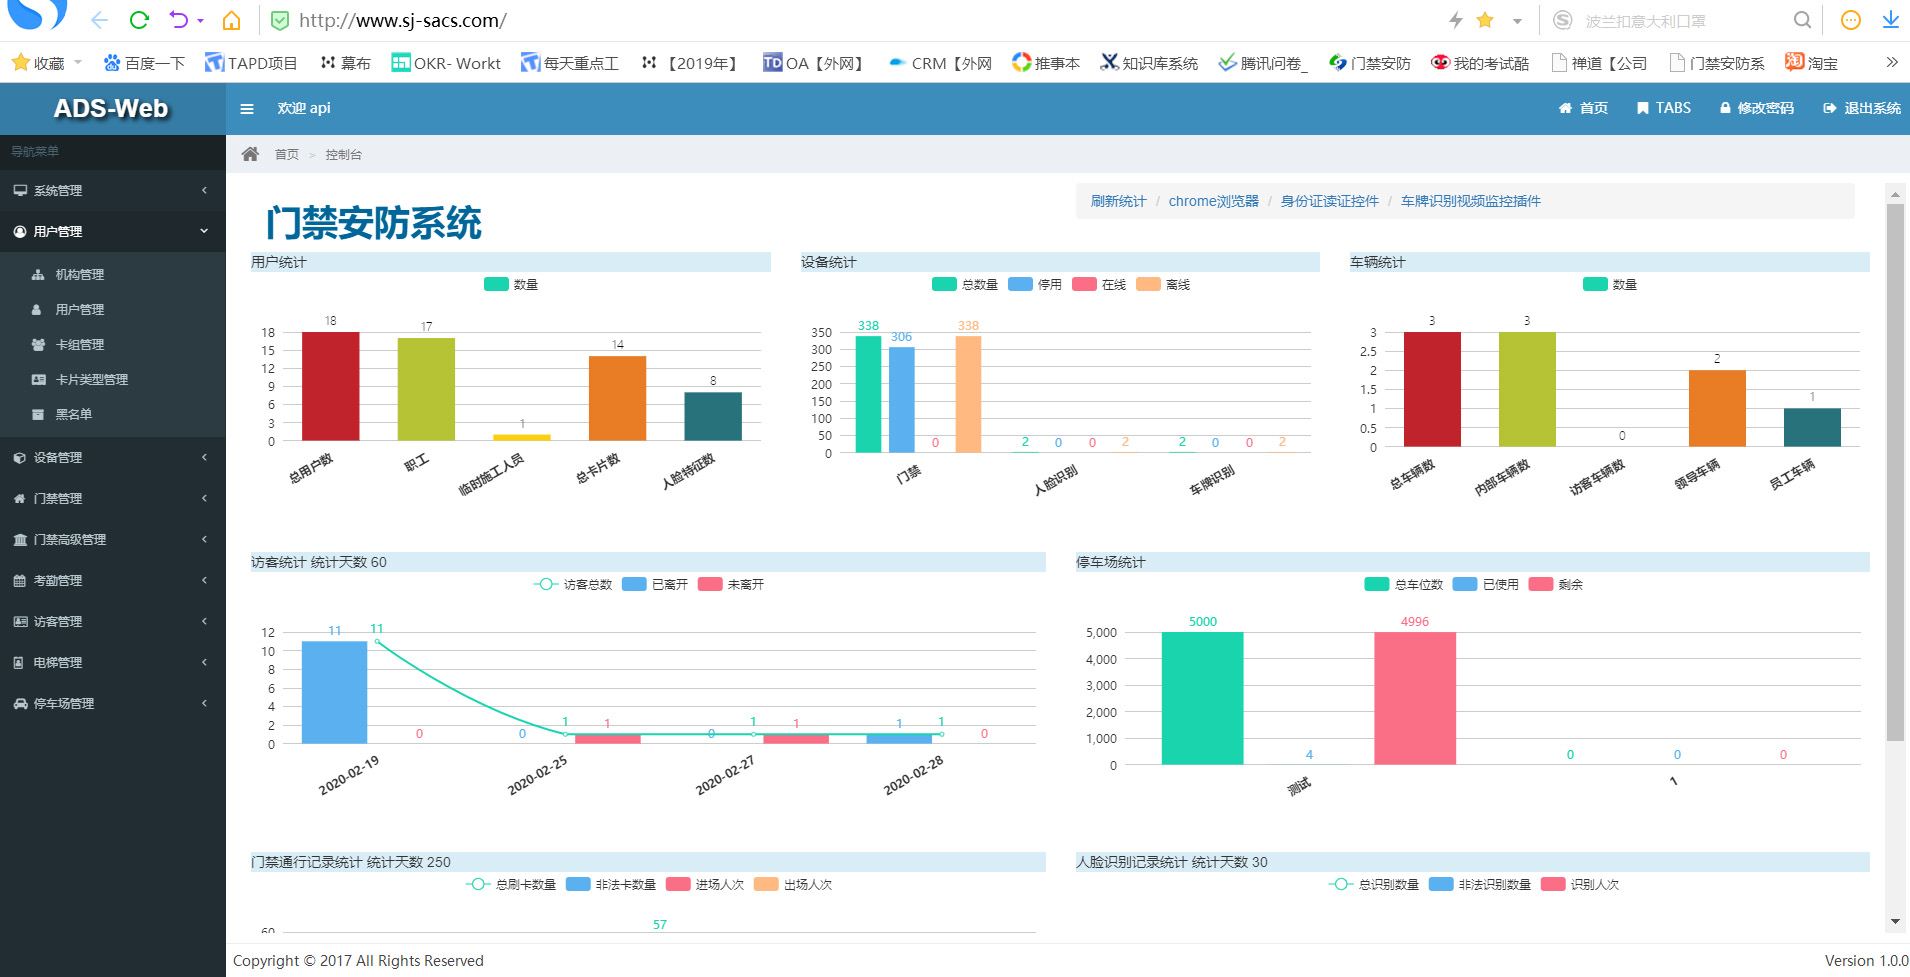
Task: Toggle 停用 series in 设备统计 legend
Action: 1035,285
